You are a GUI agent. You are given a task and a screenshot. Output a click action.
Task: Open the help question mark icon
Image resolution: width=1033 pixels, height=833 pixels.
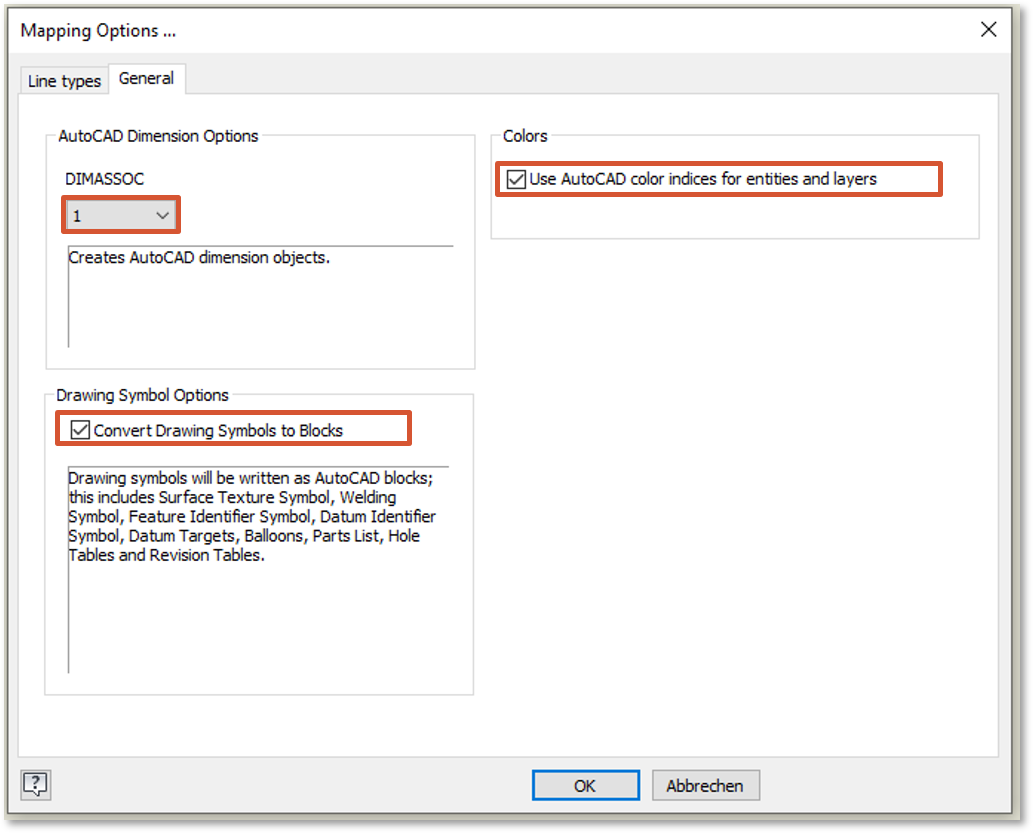35,785
